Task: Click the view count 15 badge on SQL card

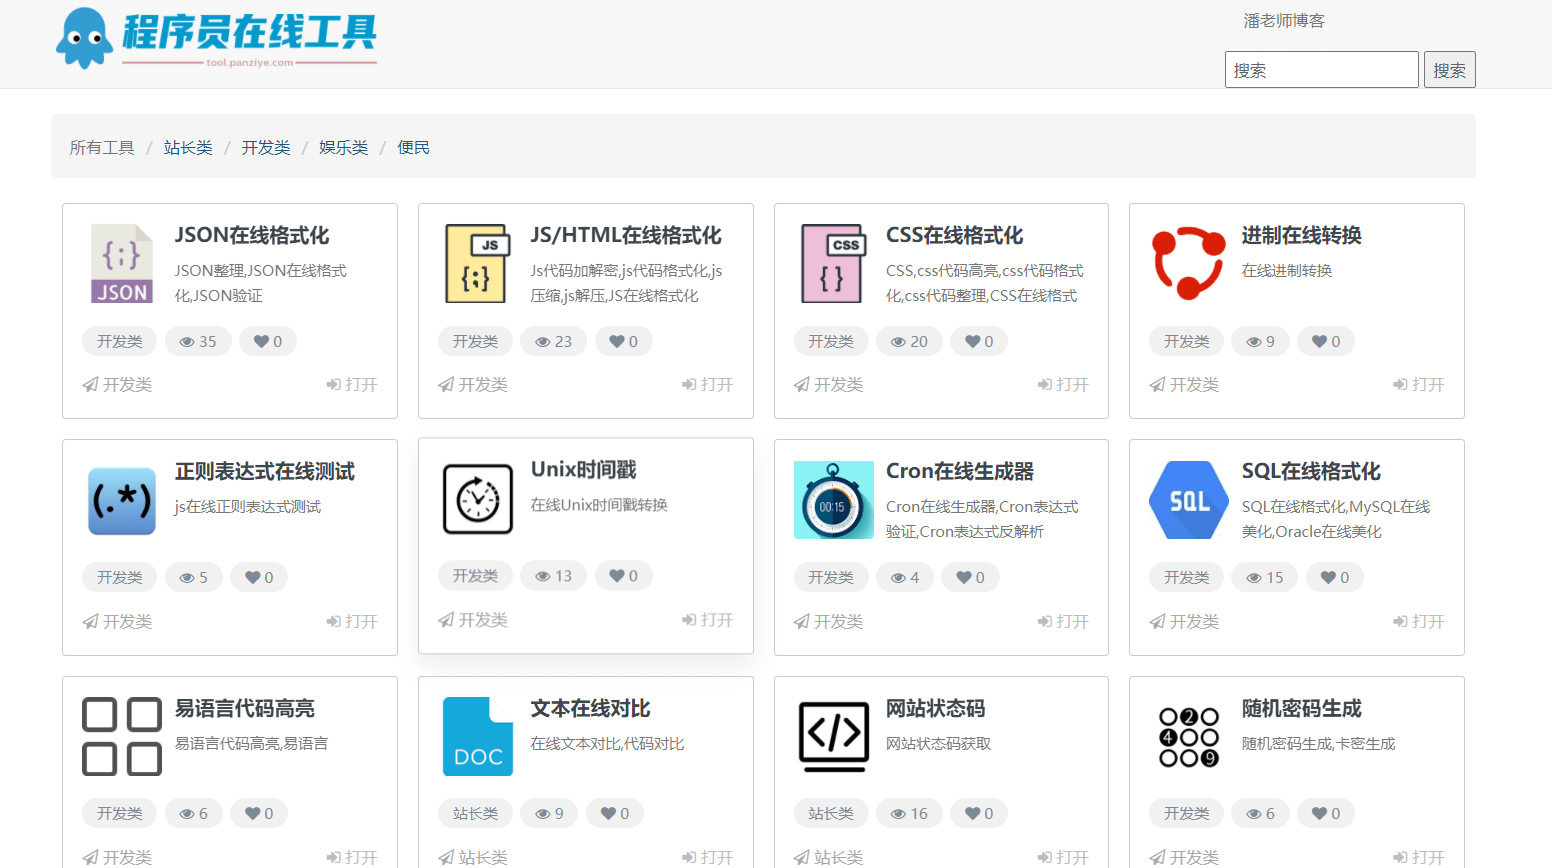Action: coord(1265,577)
